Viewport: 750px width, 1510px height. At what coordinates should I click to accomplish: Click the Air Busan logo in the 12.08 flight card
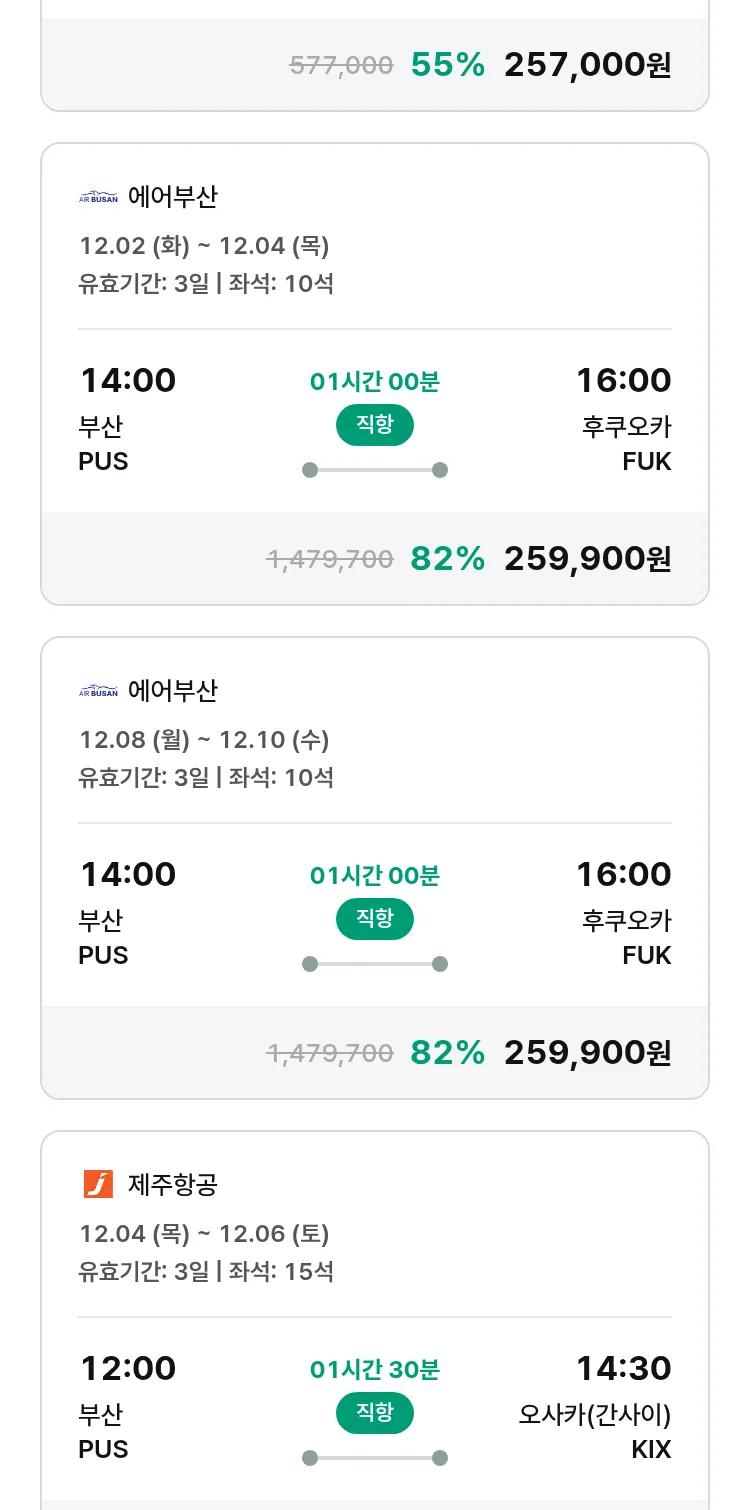point(98,691)
